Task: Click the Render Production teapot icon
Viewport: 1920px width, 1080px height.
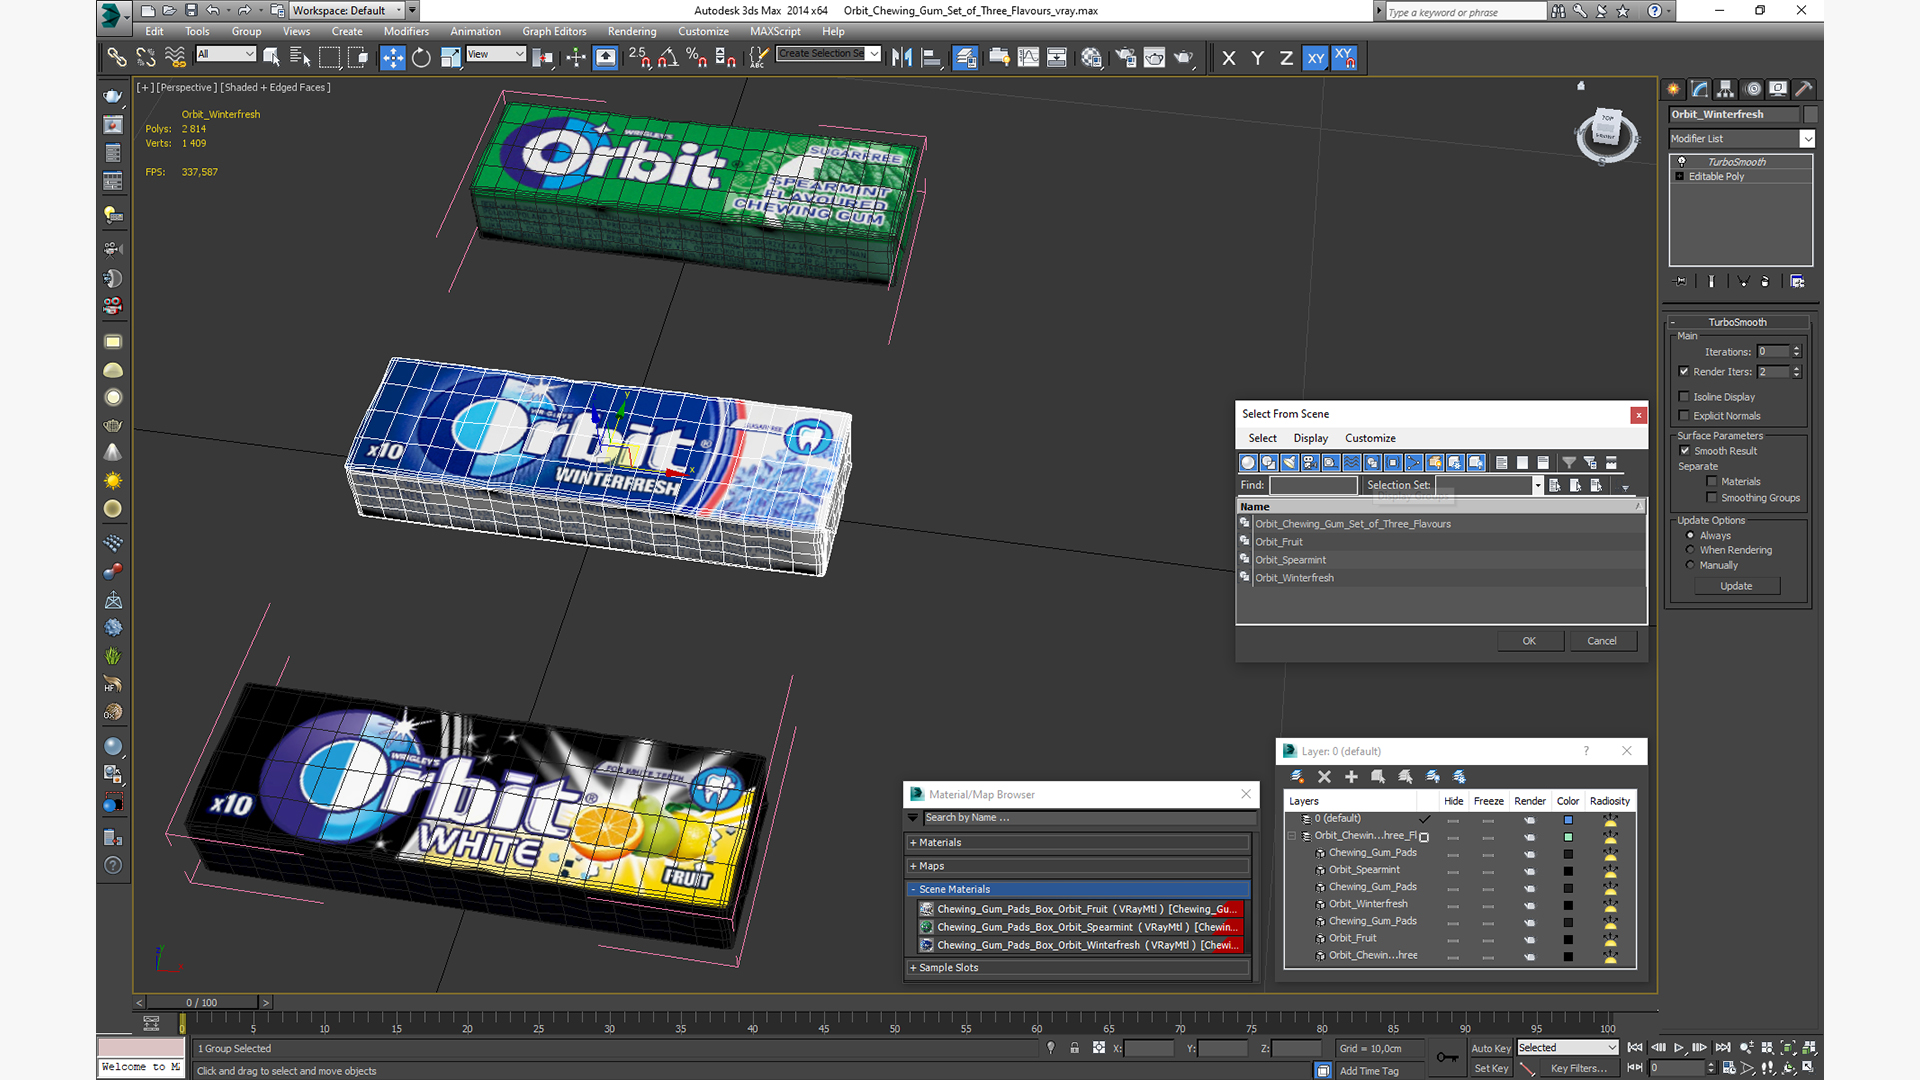Action: click(1184, 58)
